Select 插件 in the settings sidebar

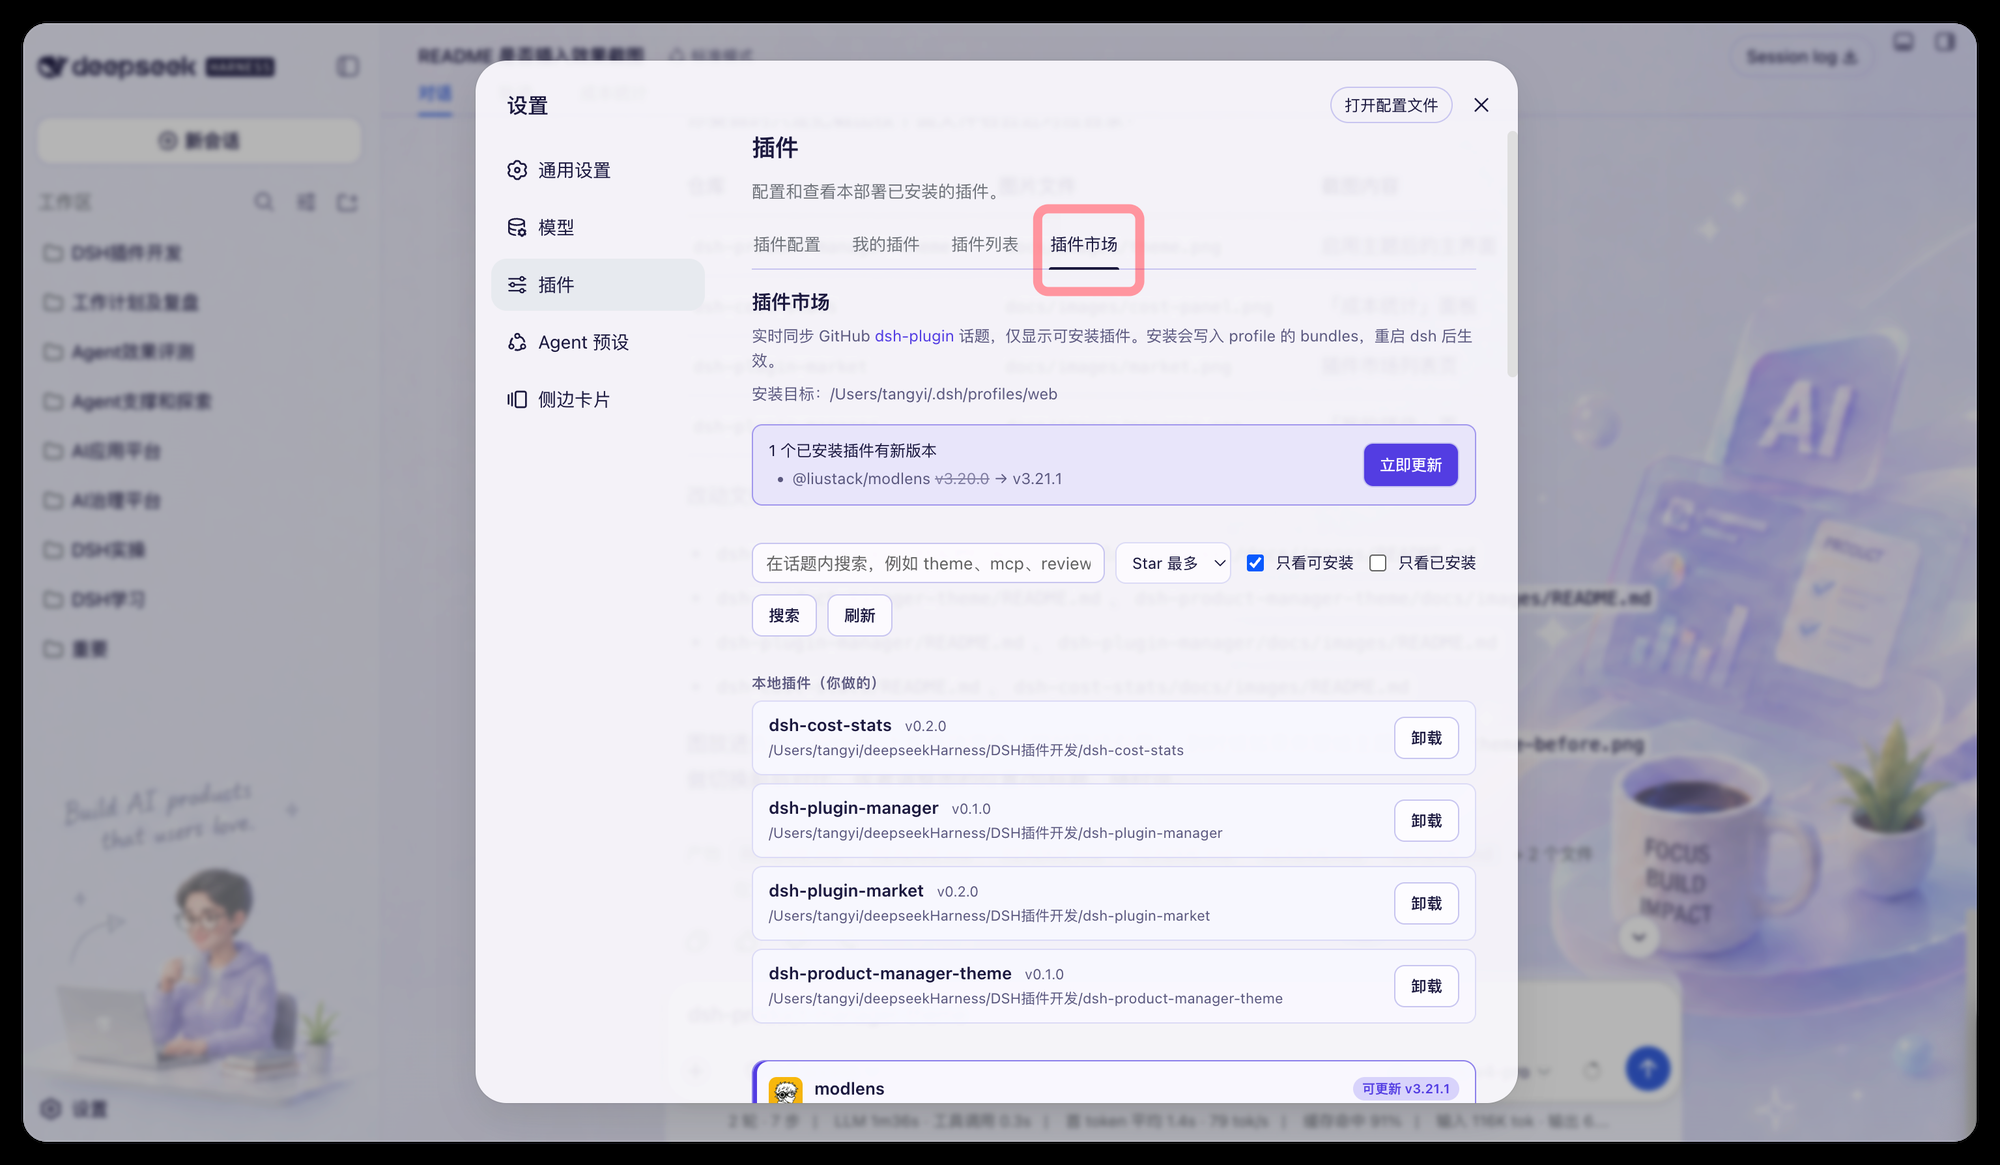point(598,285)
